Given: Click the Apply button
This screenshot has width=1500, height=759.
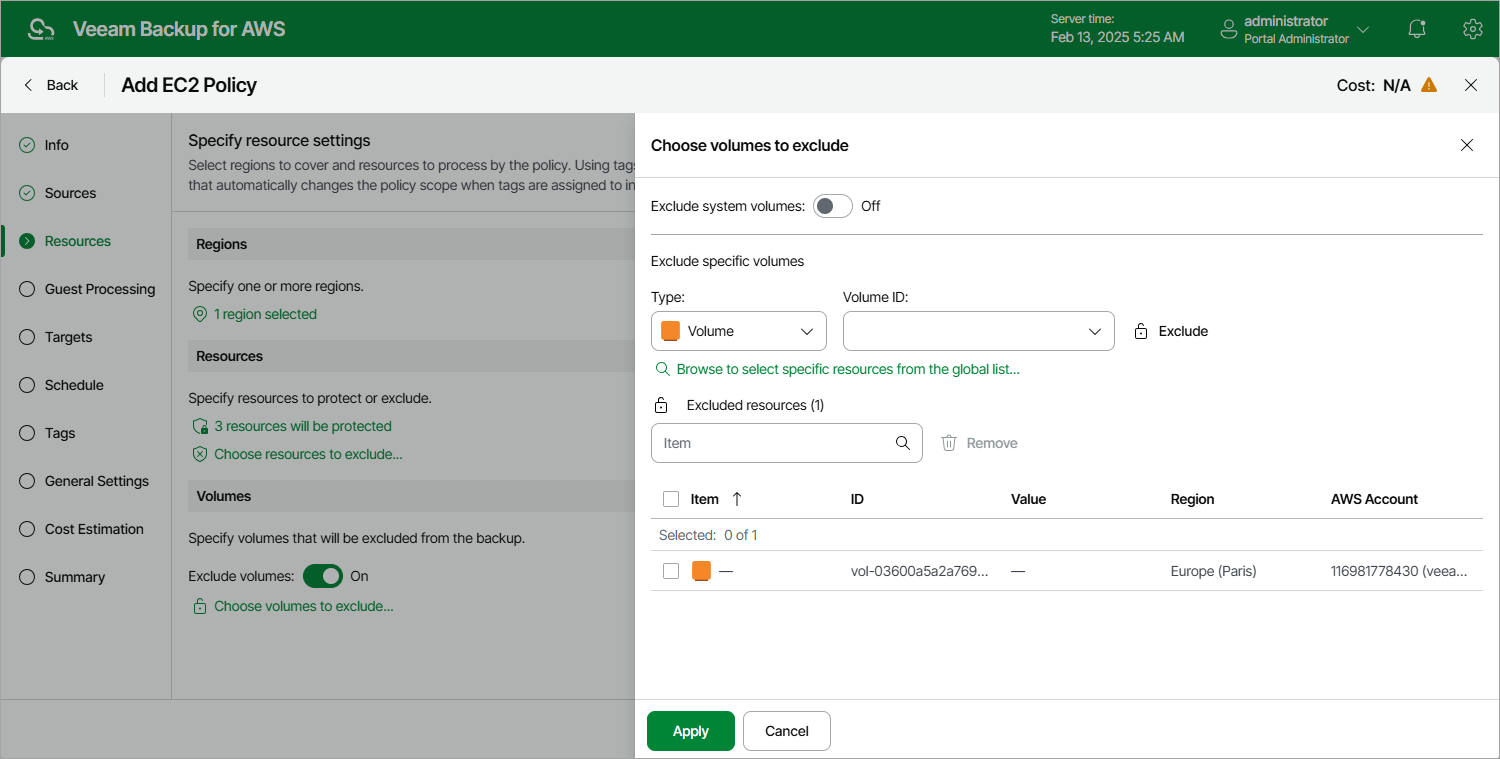Looking at the screenshot, I should [x=690, y=731].
